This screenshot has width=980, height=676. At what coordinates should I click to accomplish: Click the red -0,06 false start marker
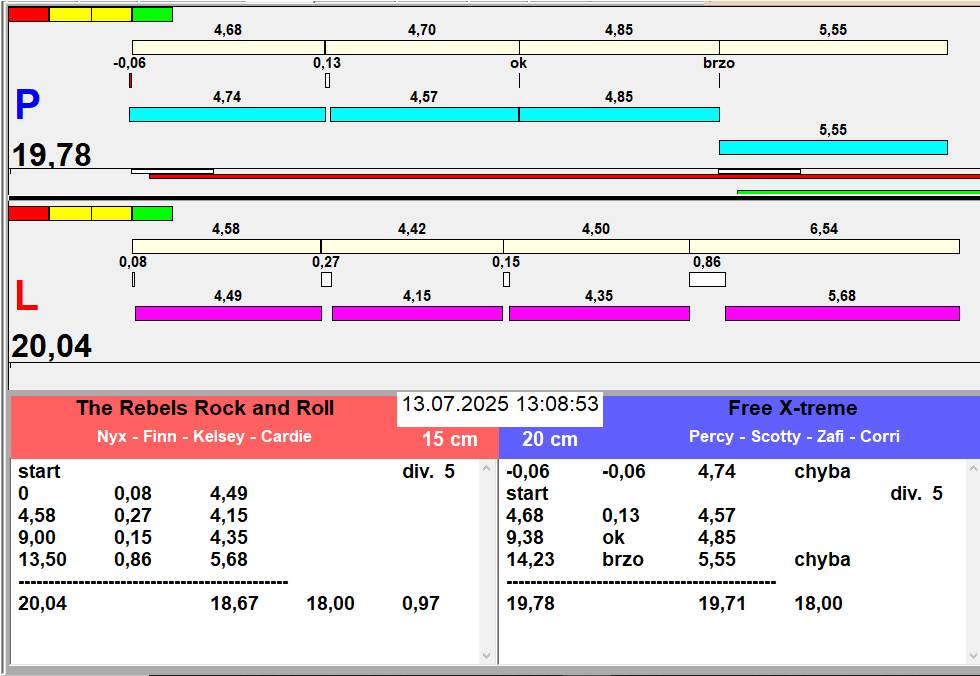[x=131, y=81]
